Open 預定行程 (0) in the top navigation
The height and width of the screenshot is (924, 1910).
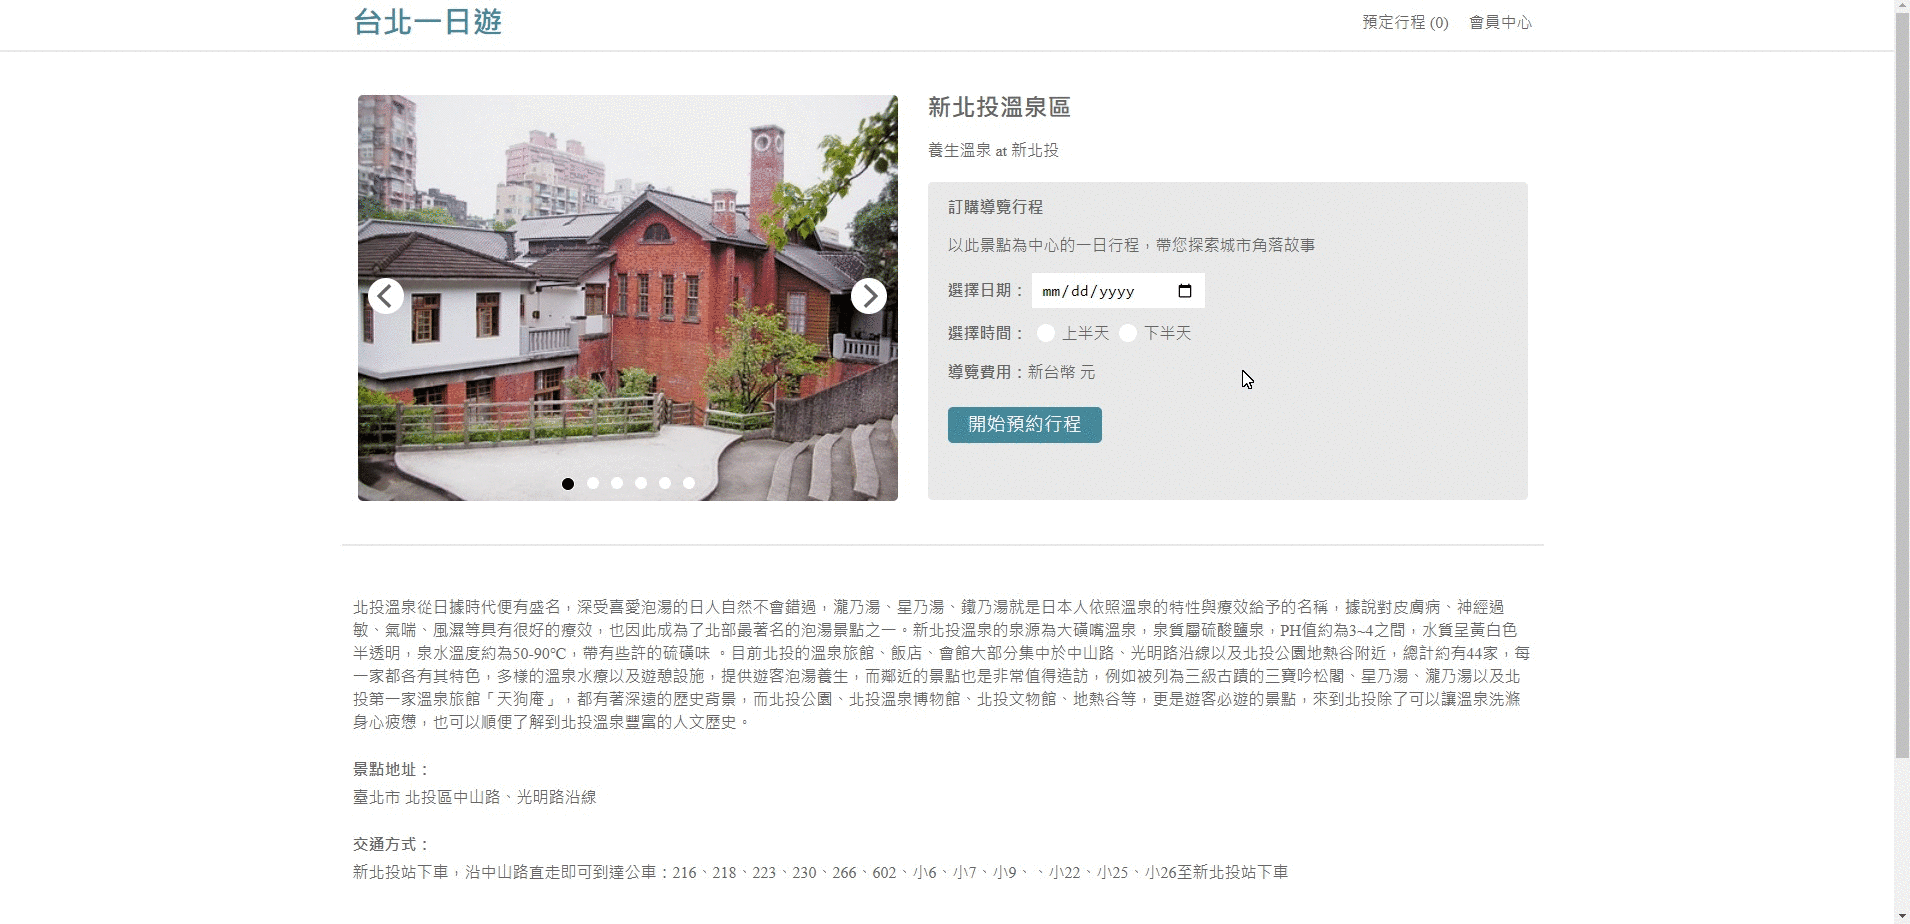point(1405,22)
